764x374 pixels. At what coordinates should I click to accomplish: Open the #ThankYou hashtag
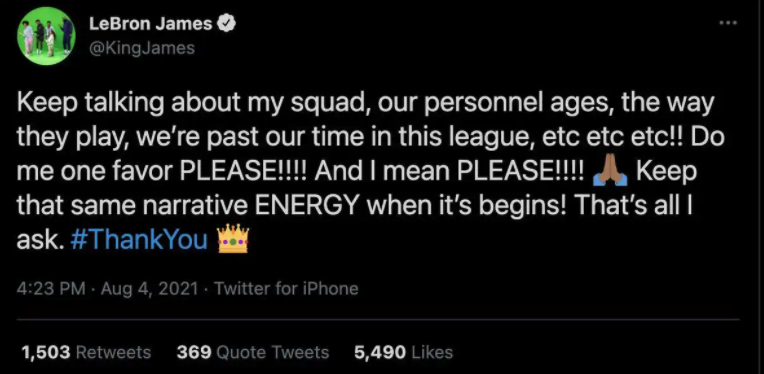[139, 240]
